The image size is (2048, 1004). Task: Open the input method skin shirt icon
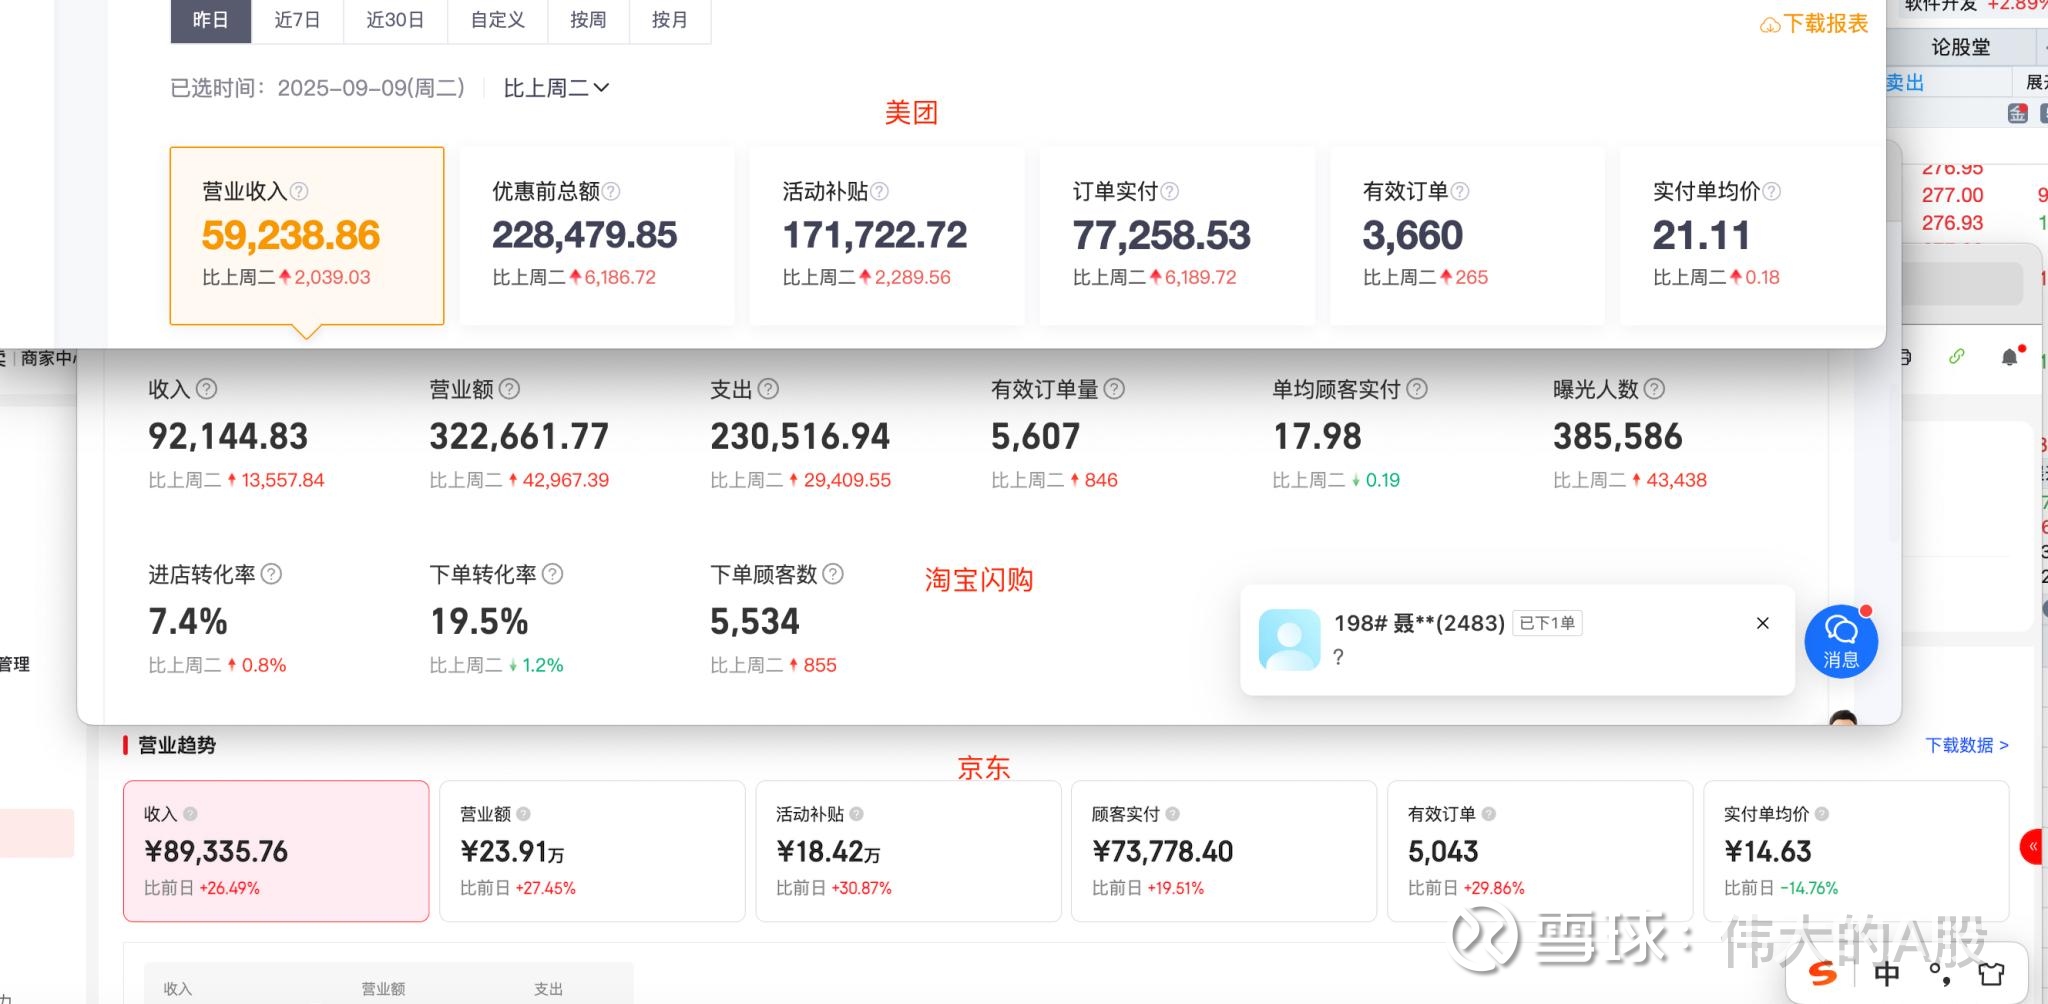click(x=1992, y=973)
